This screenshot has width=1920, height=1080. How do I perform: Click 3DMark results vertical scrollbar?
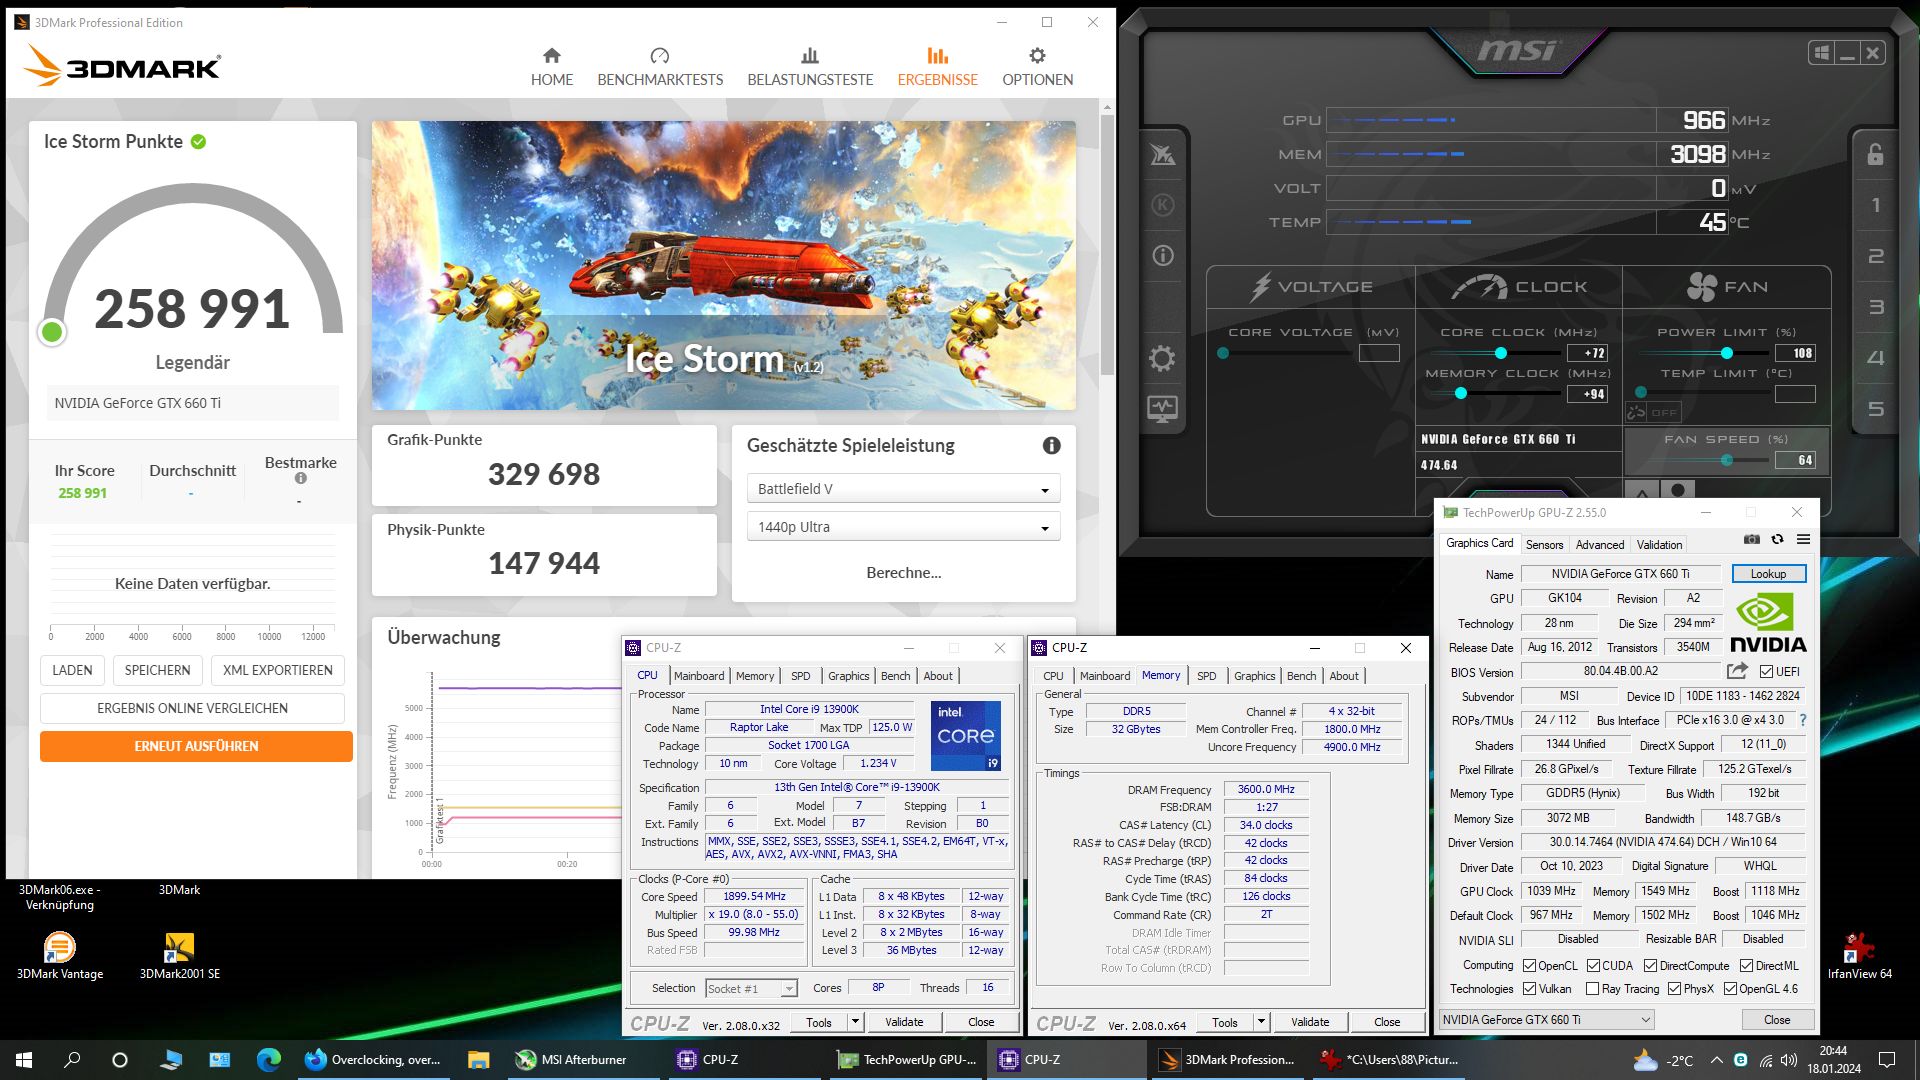(1106, 244)
